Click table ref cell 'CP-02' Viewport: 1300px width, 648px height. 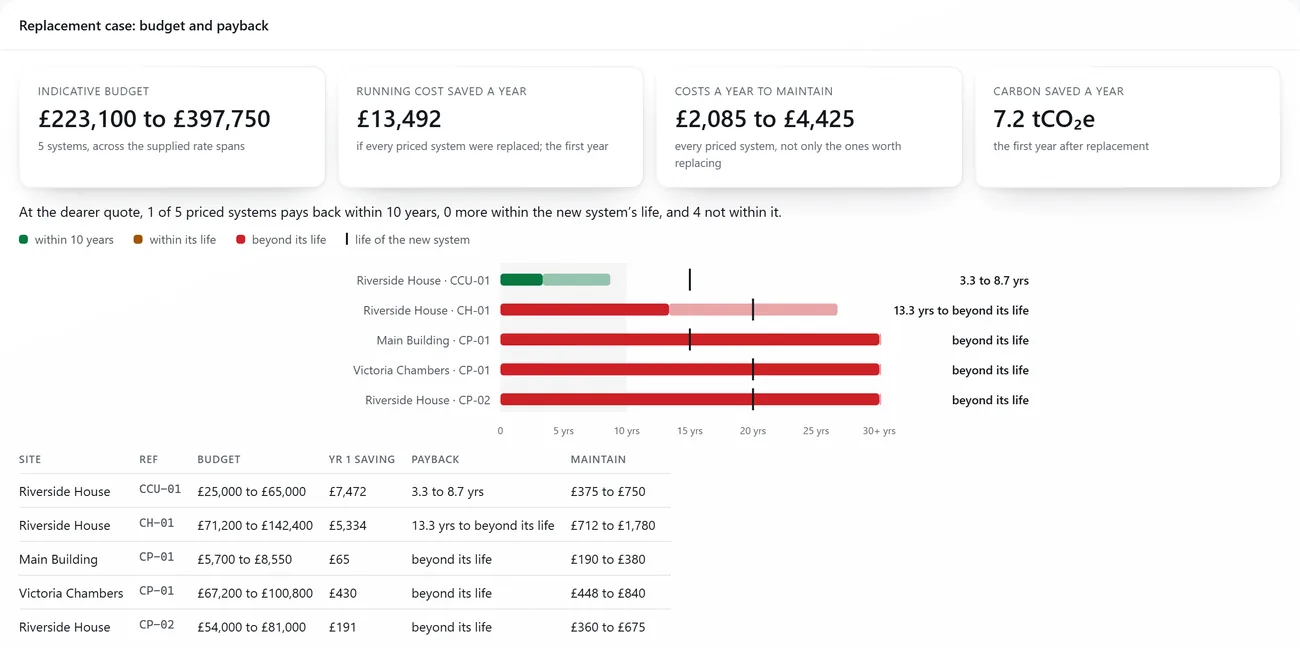157,626
